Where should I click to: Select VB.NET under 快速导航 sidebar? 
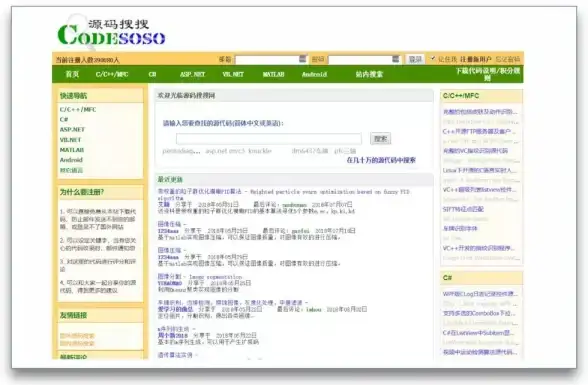(x=70, y=139)
